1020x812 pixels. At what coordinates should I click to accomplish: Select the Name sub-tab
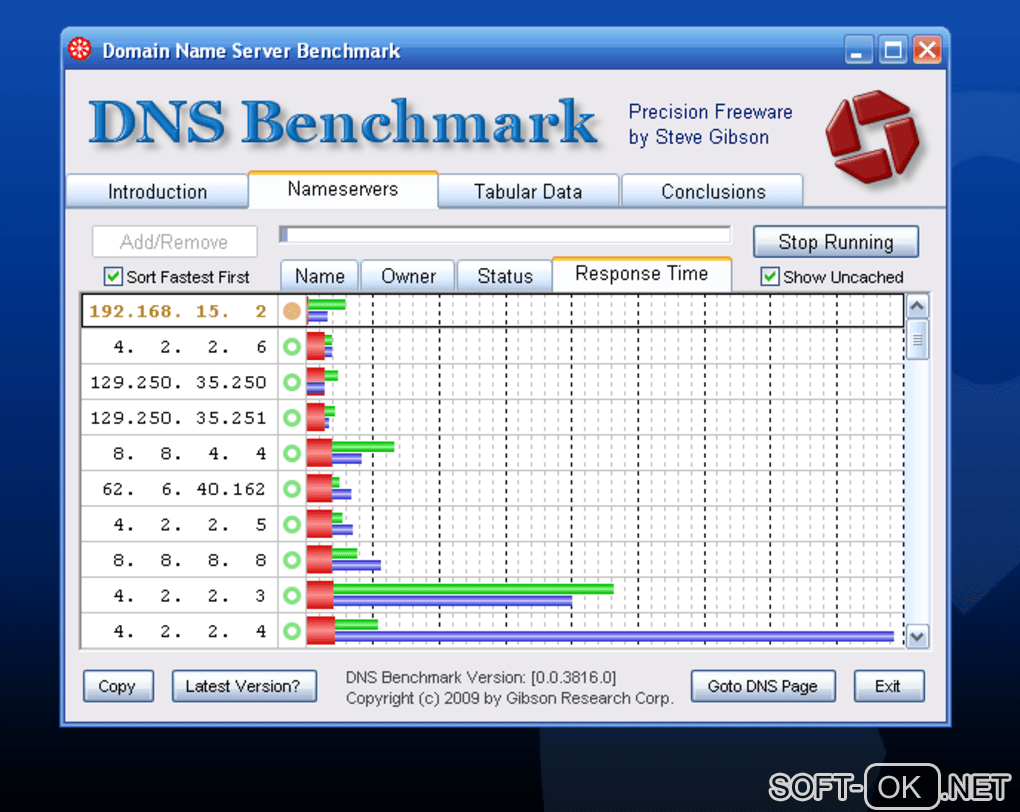click(319, 276)
